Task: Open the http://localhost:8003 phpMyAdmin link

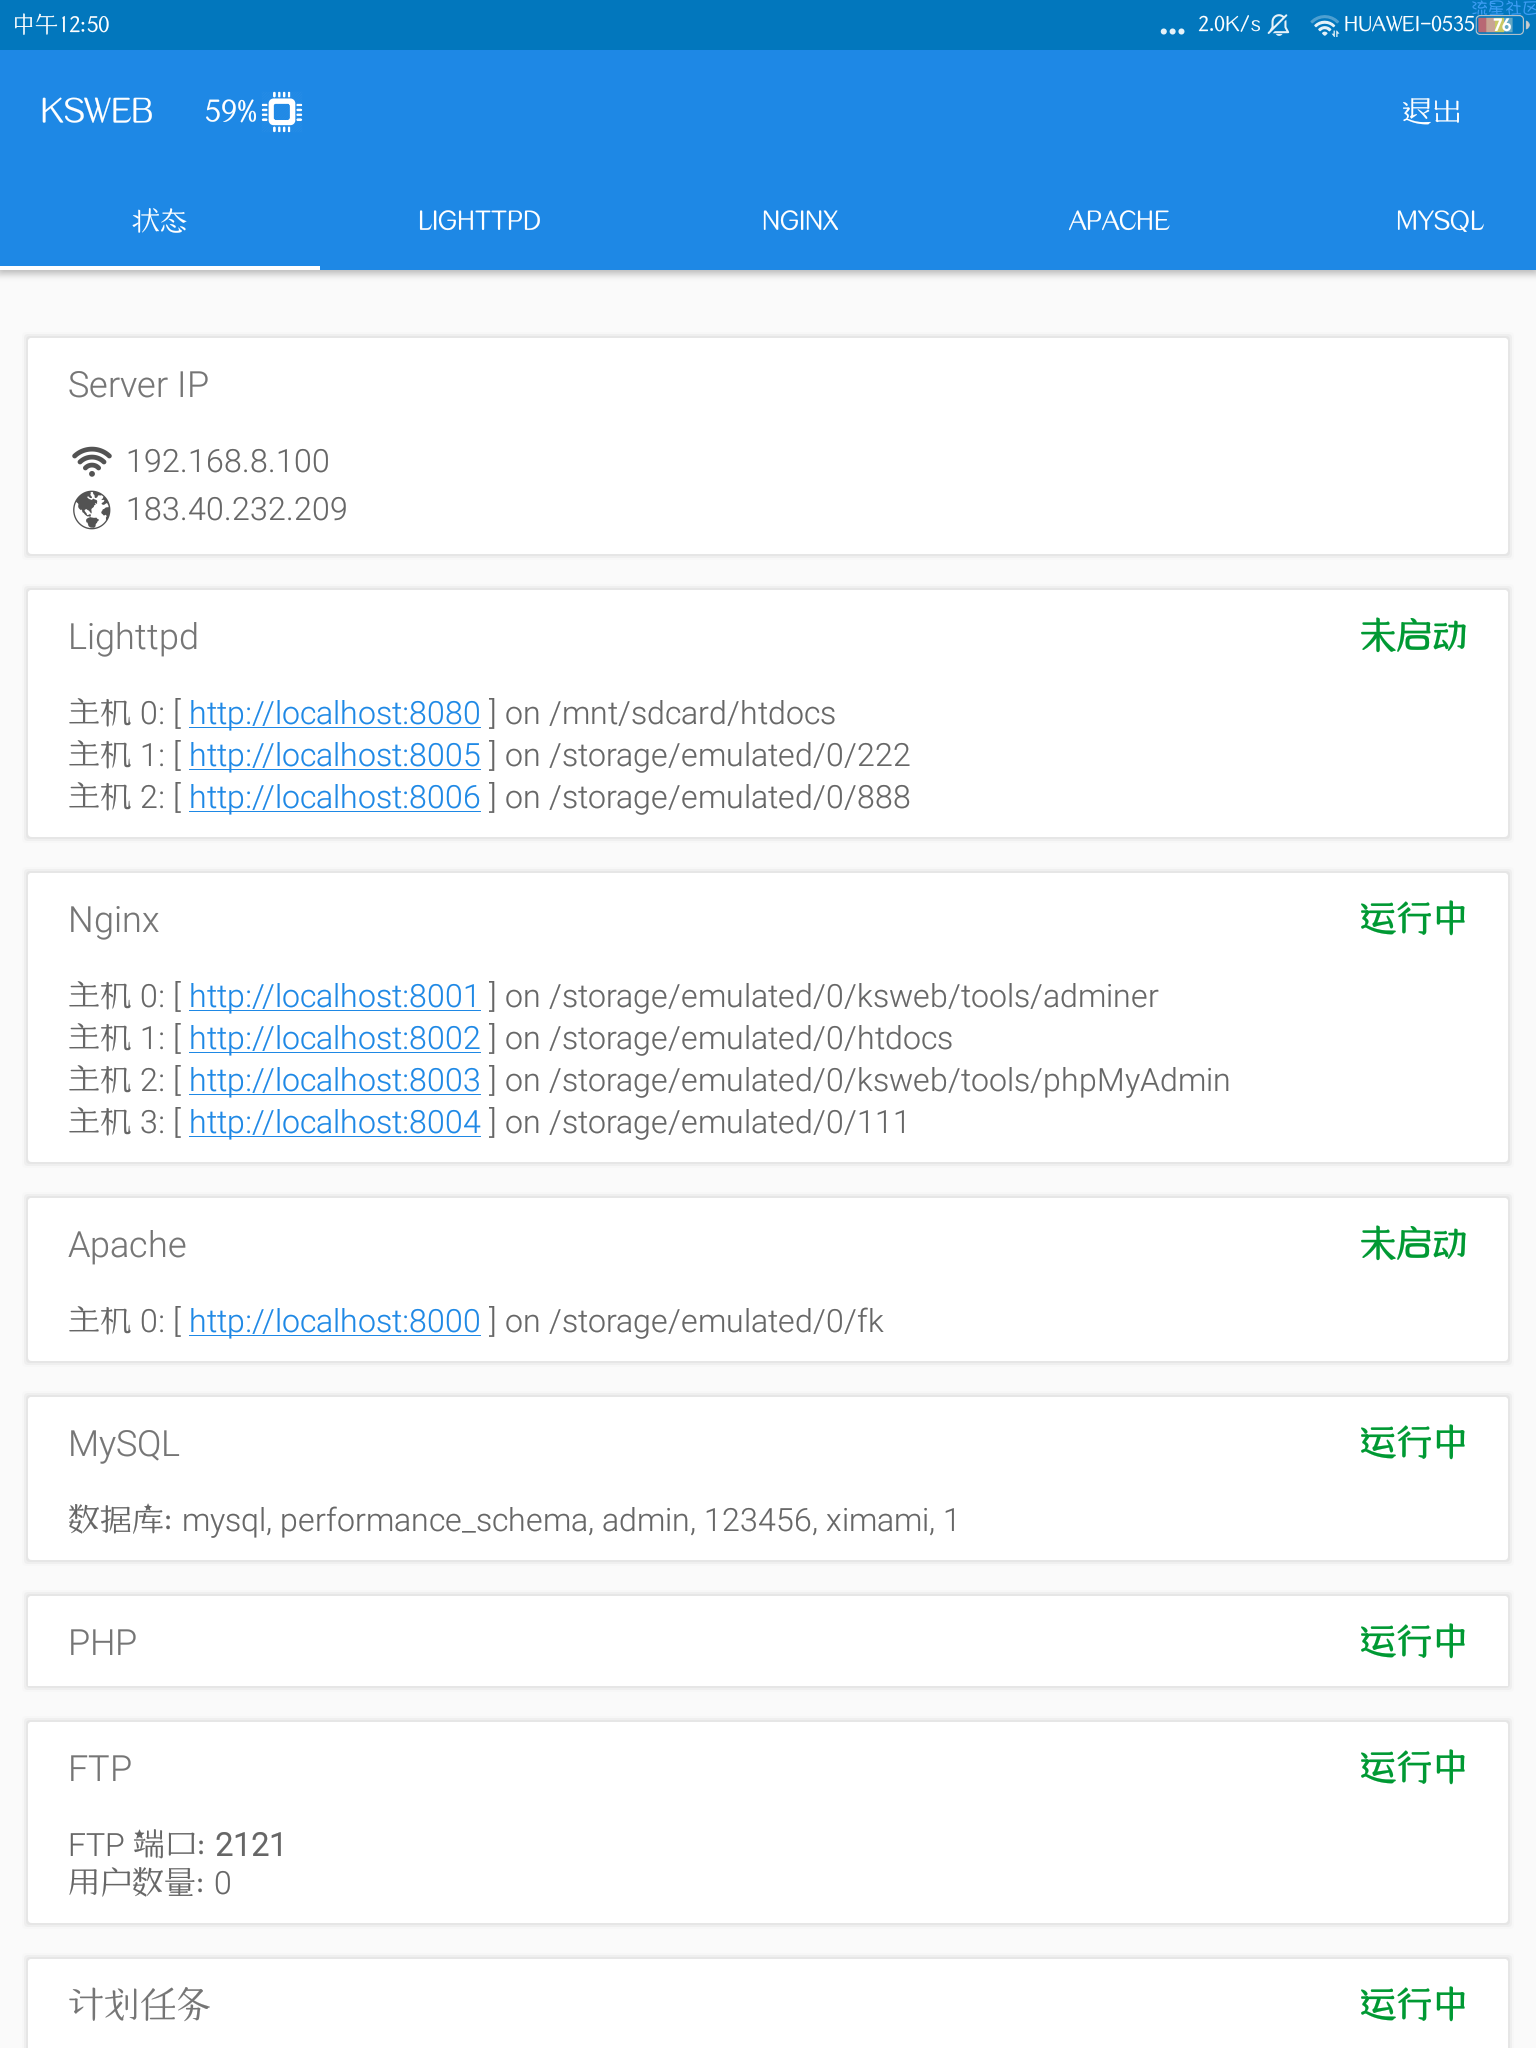Action: pos(335,1080)
